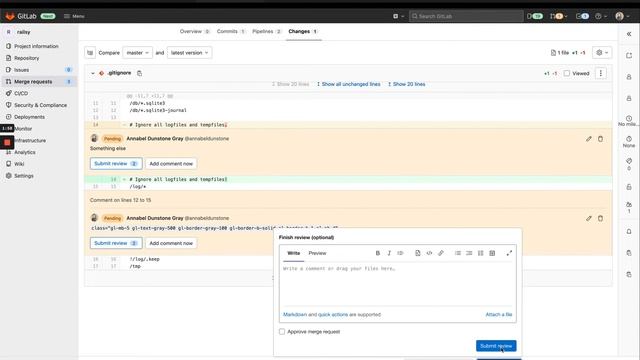The width and height of the screenshot is (640, 360).
Task: Apply italic formatting in editor
Action: (389, 253)
